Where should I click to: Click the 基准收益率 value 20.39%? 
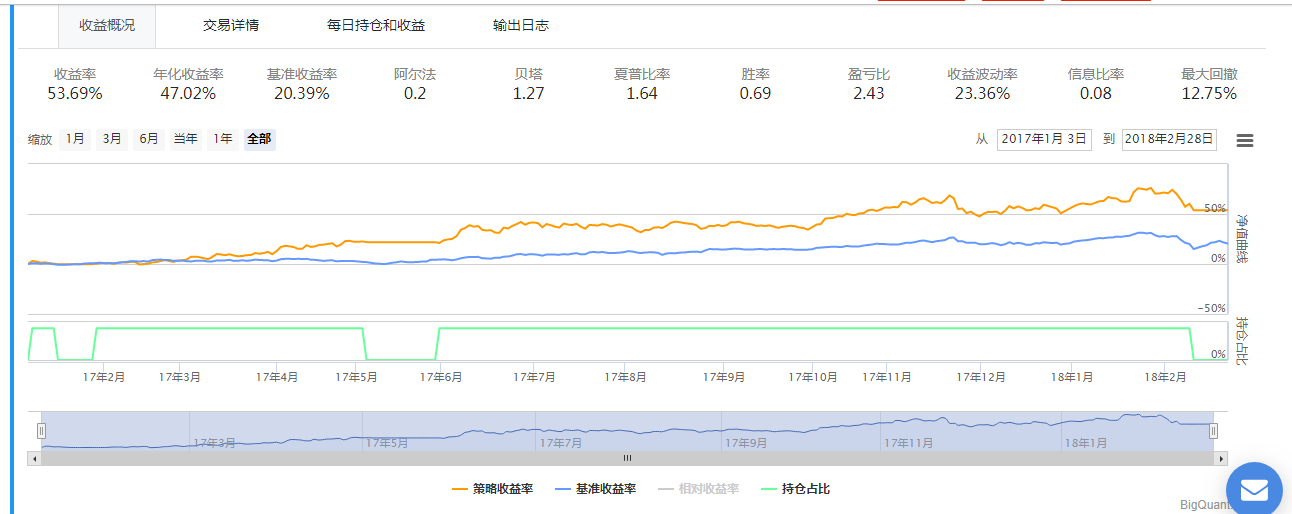301,93
